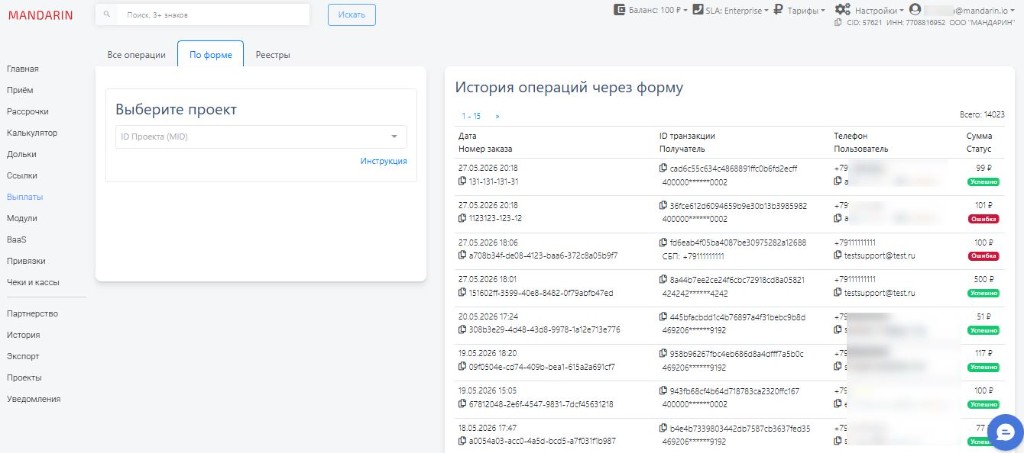The image size is (1024, 453).
Task: Click the SLA Enterprise icon
Action: [697, 10]
